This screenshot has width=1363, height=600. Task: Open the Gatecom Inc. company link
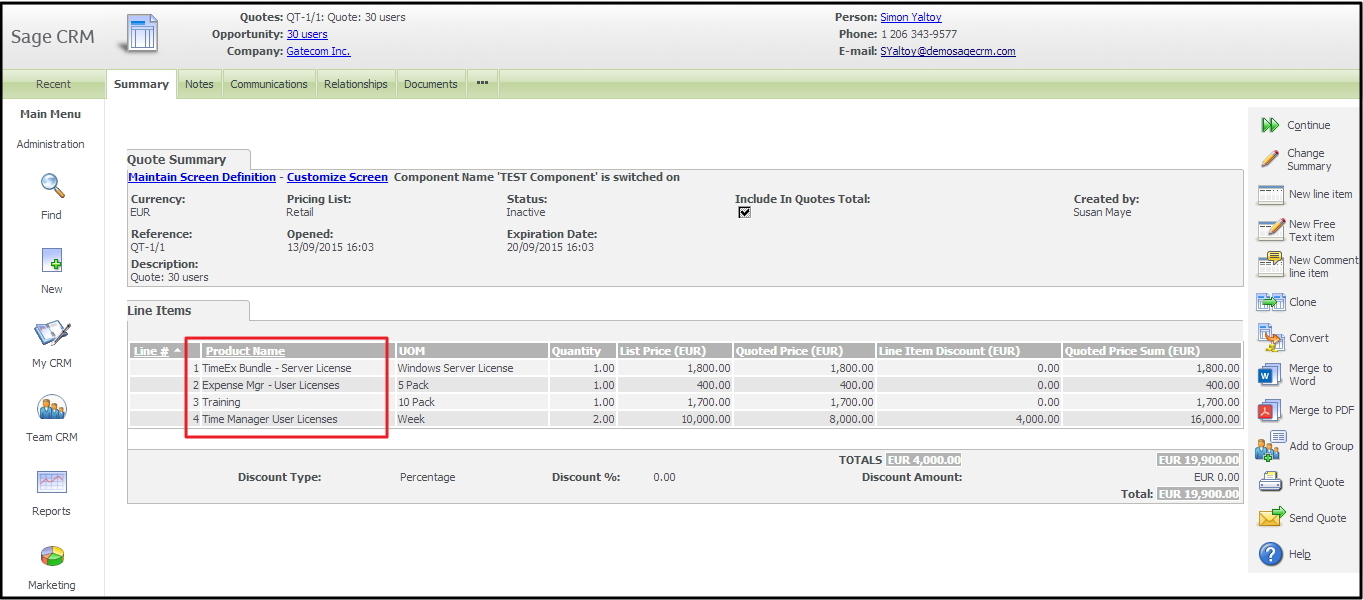click(319, 51)
